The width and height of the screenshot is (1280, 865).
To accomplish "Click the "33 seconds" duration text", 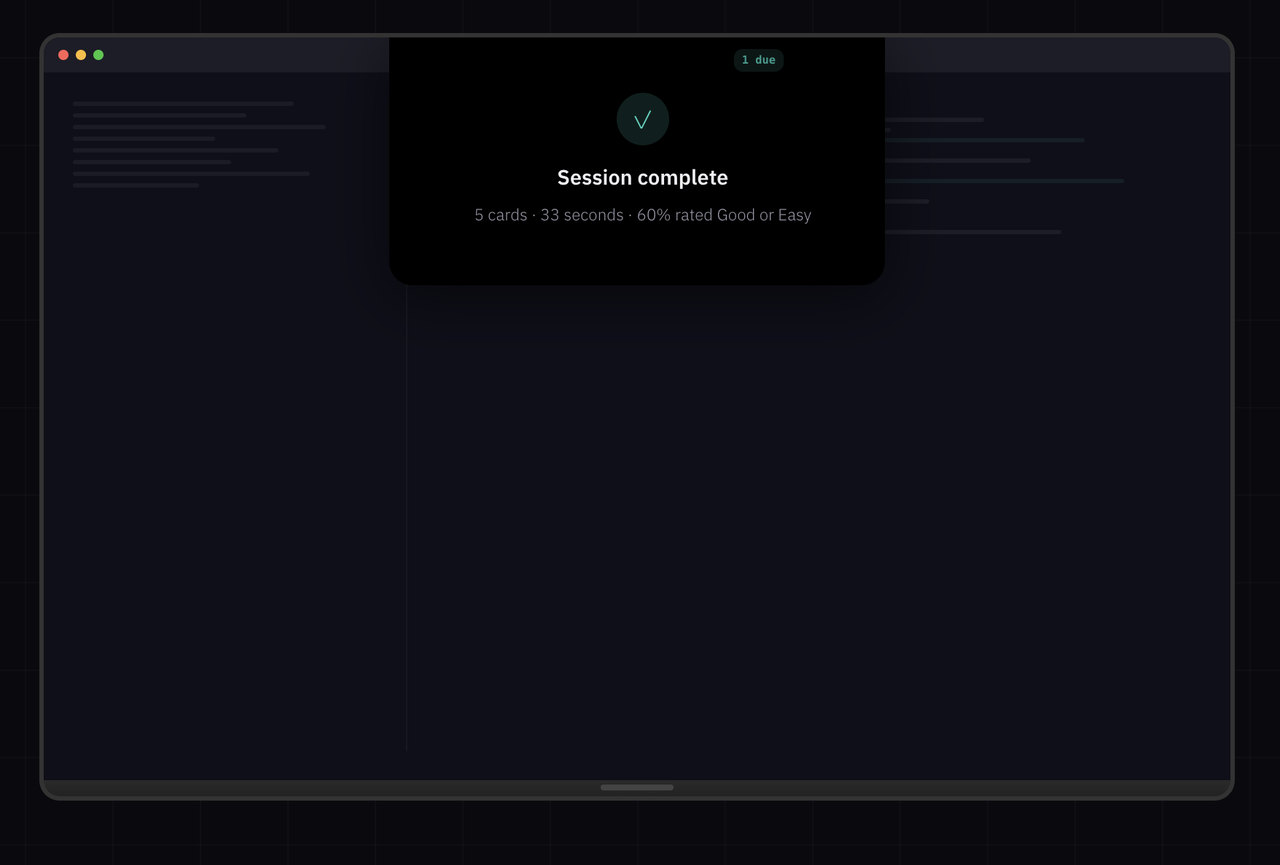I will 582,215.
